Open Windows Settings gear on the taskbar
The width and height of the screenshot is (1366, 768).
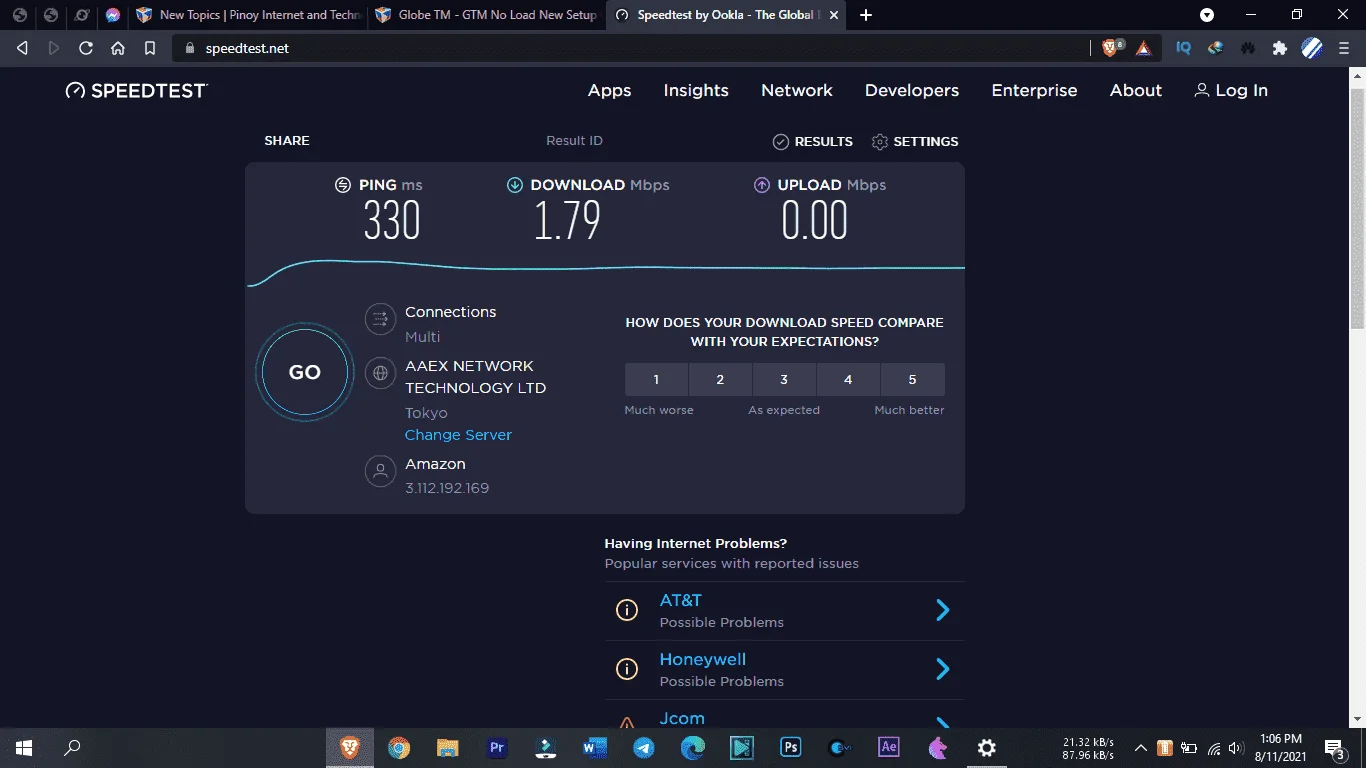point(986,747)
